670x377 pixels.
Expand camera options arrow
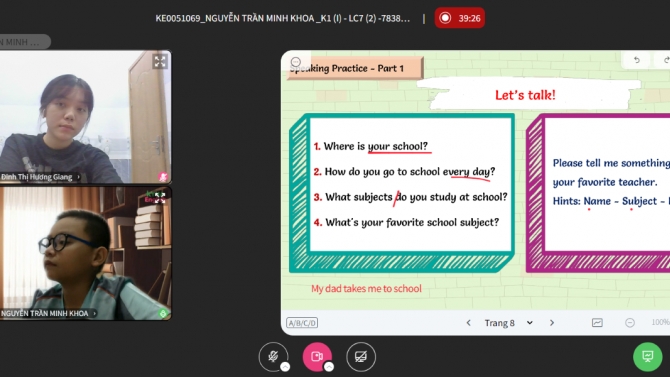coord(329,367)
